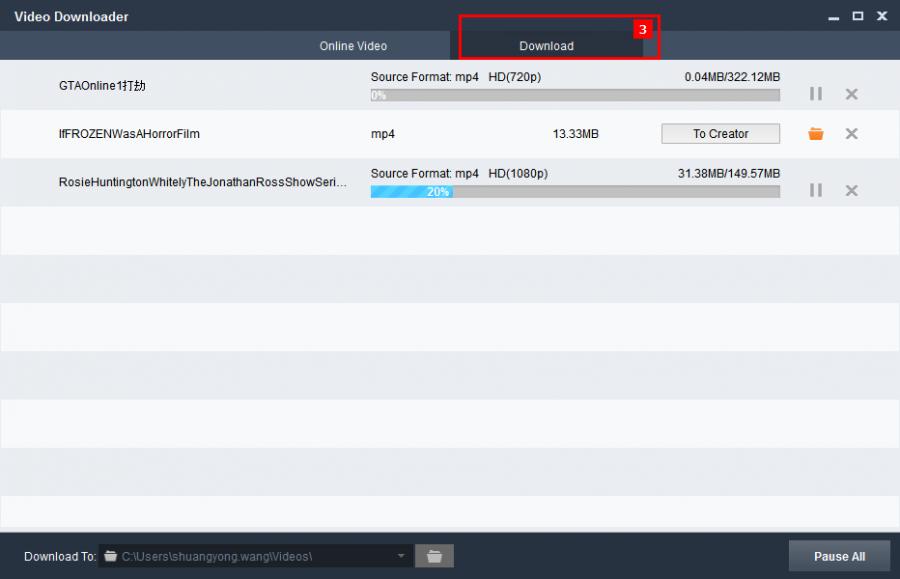Click the mp4 format of IfFROZENWasAHorrorFilm
This screenshot has height=579, width=900.
383,134
